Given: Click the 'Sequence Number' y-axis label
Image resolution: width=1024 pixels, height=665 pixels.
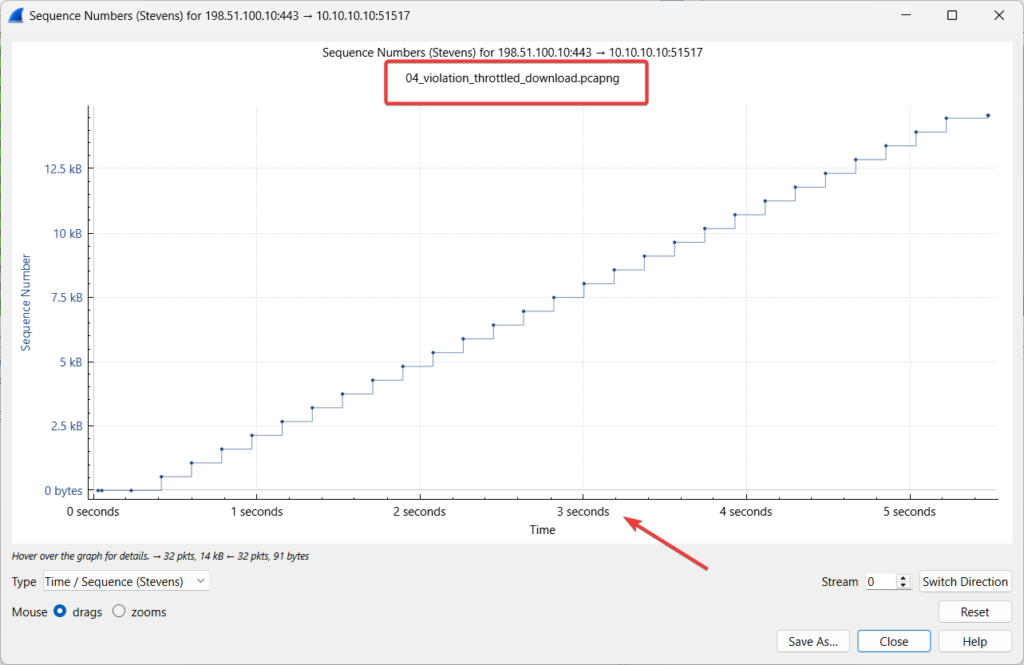Looking at the screenshot, I should 27,302.
